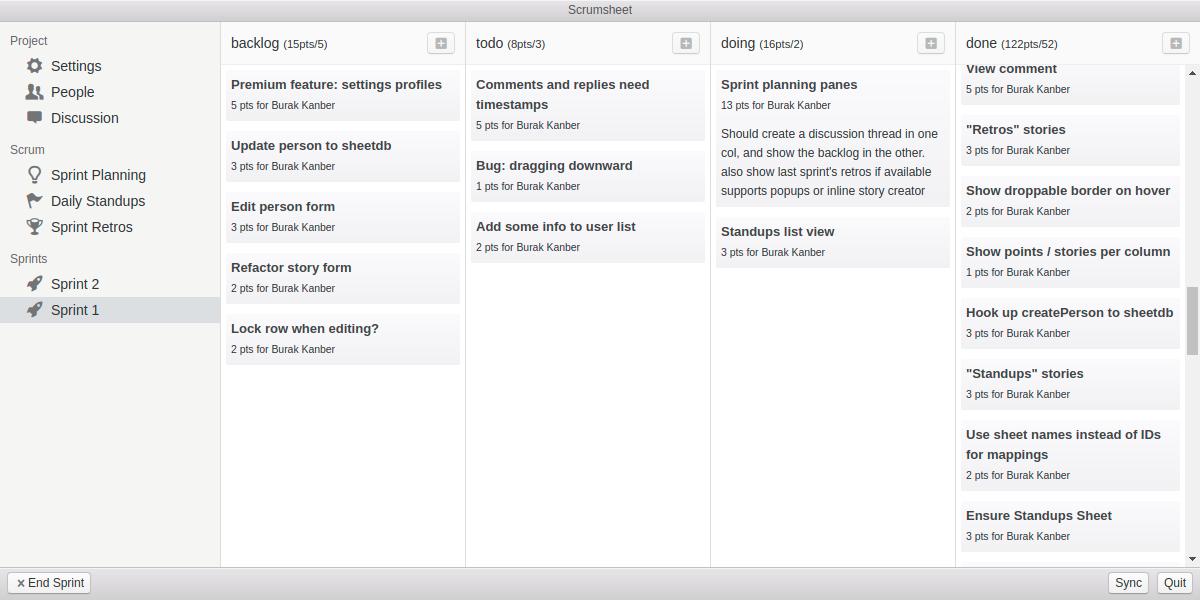
Task: Select Sprint 2 in the sidebar
Action: point(74,283)
